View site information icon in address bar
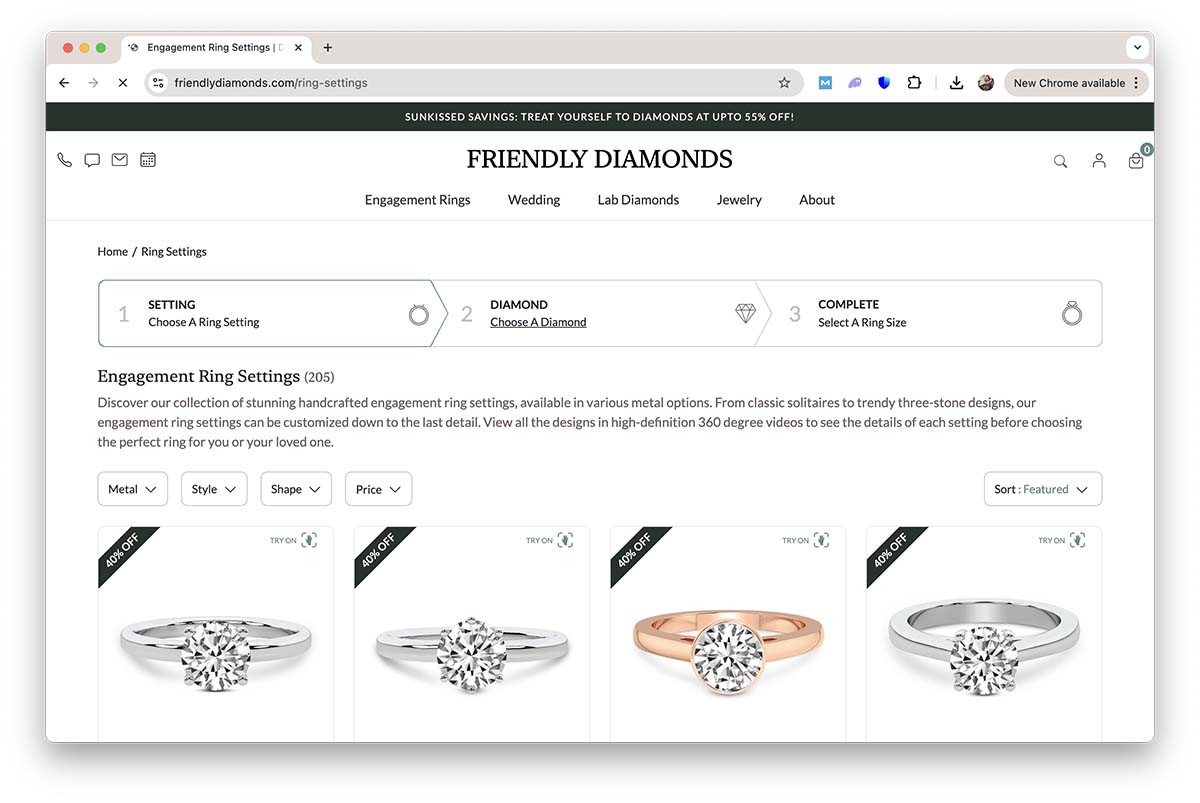 tap(158, 83)
